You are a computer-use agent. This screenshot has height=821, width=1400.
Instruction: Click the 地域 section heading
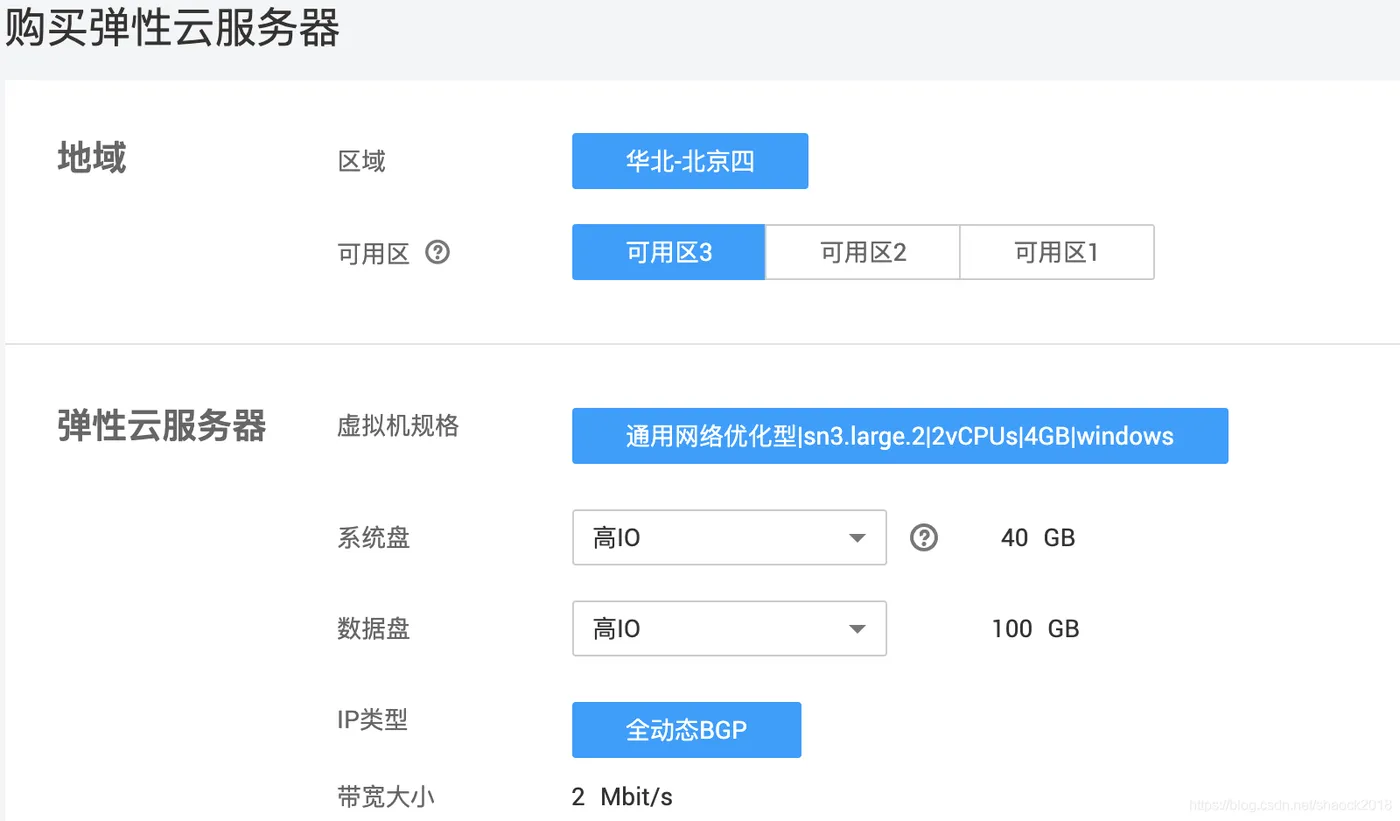[x=91, y=158]
